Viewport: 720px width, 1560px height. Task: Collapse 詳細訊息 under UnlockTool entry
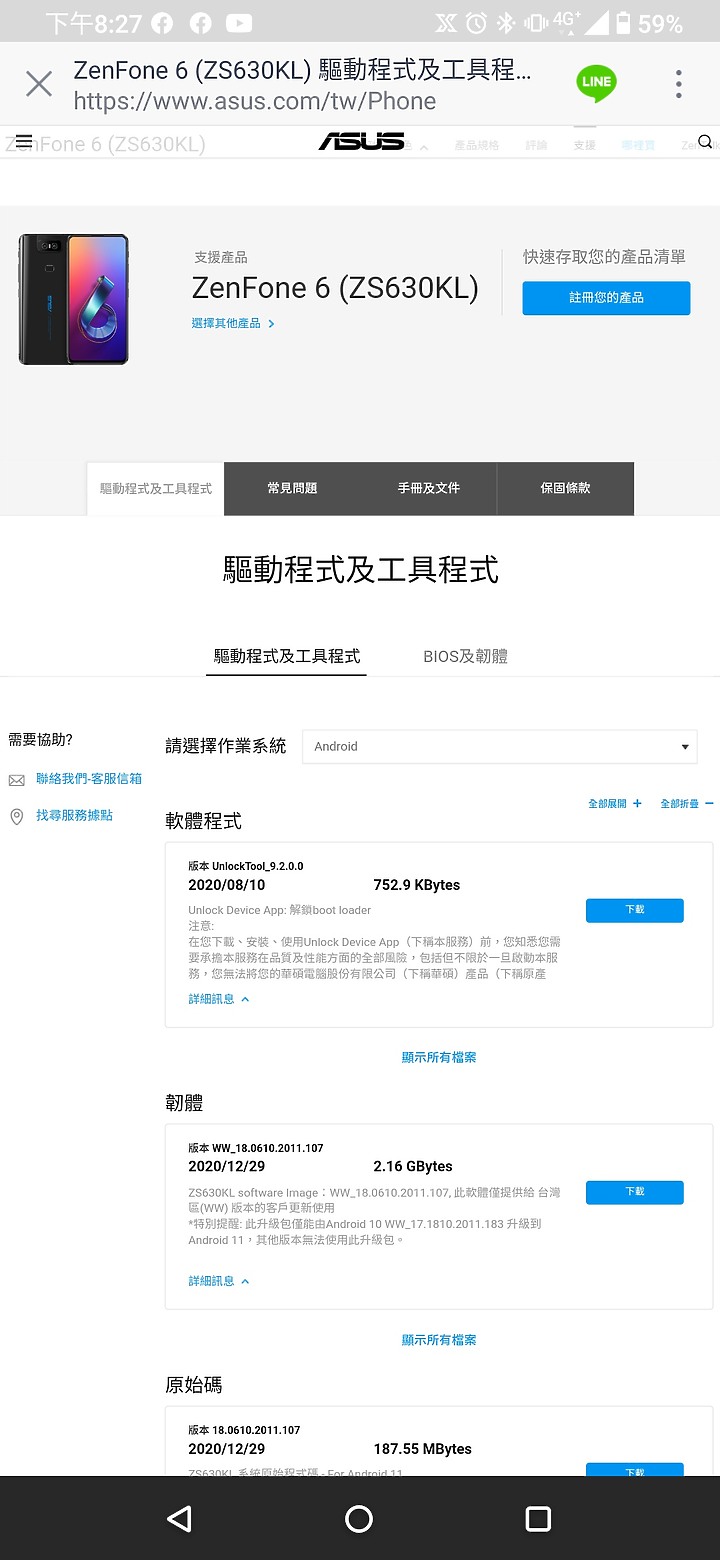tap(219, 999)
